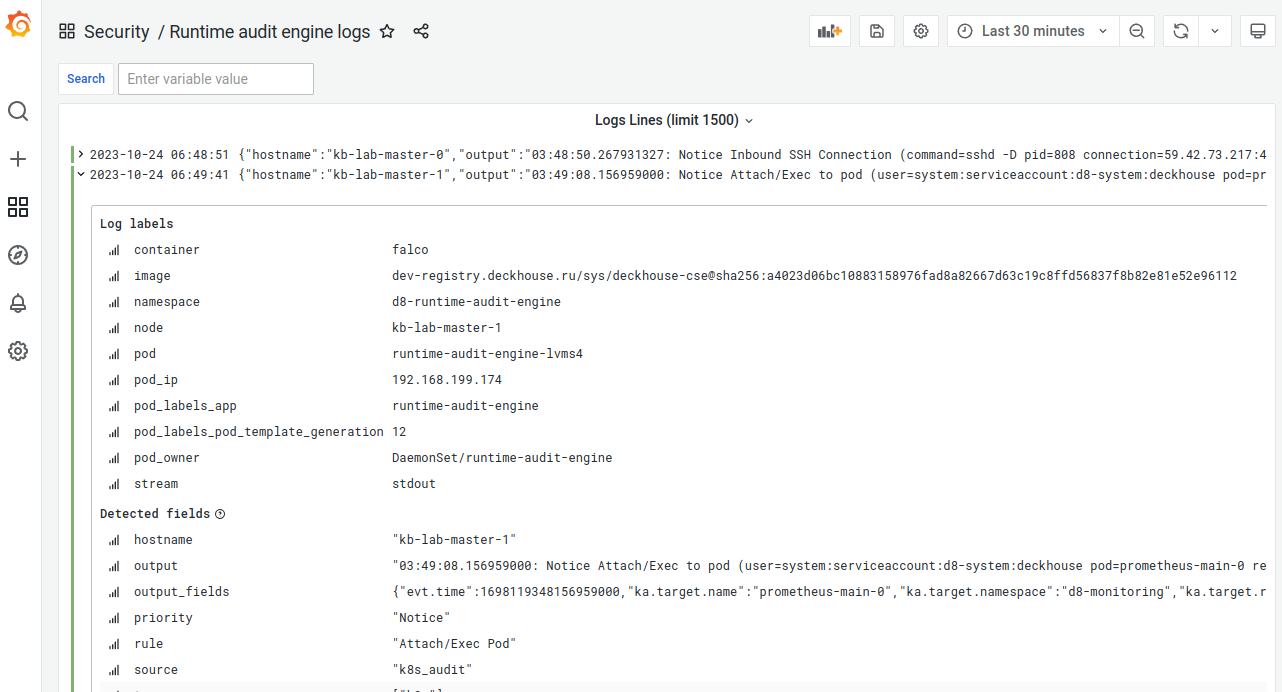The image size is (1282, 692).
Task: Open the search icon in sidebar
Action: pos(18,111)
